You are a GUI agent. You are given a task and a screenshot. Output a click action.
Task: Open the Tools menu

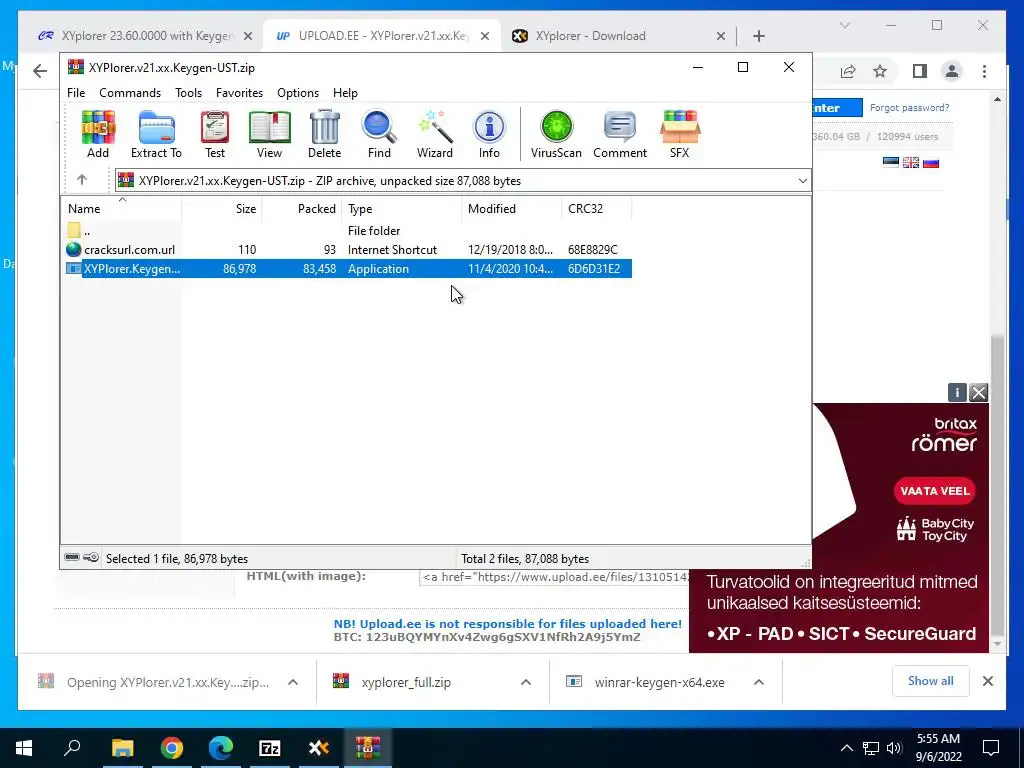pos(188,93)
